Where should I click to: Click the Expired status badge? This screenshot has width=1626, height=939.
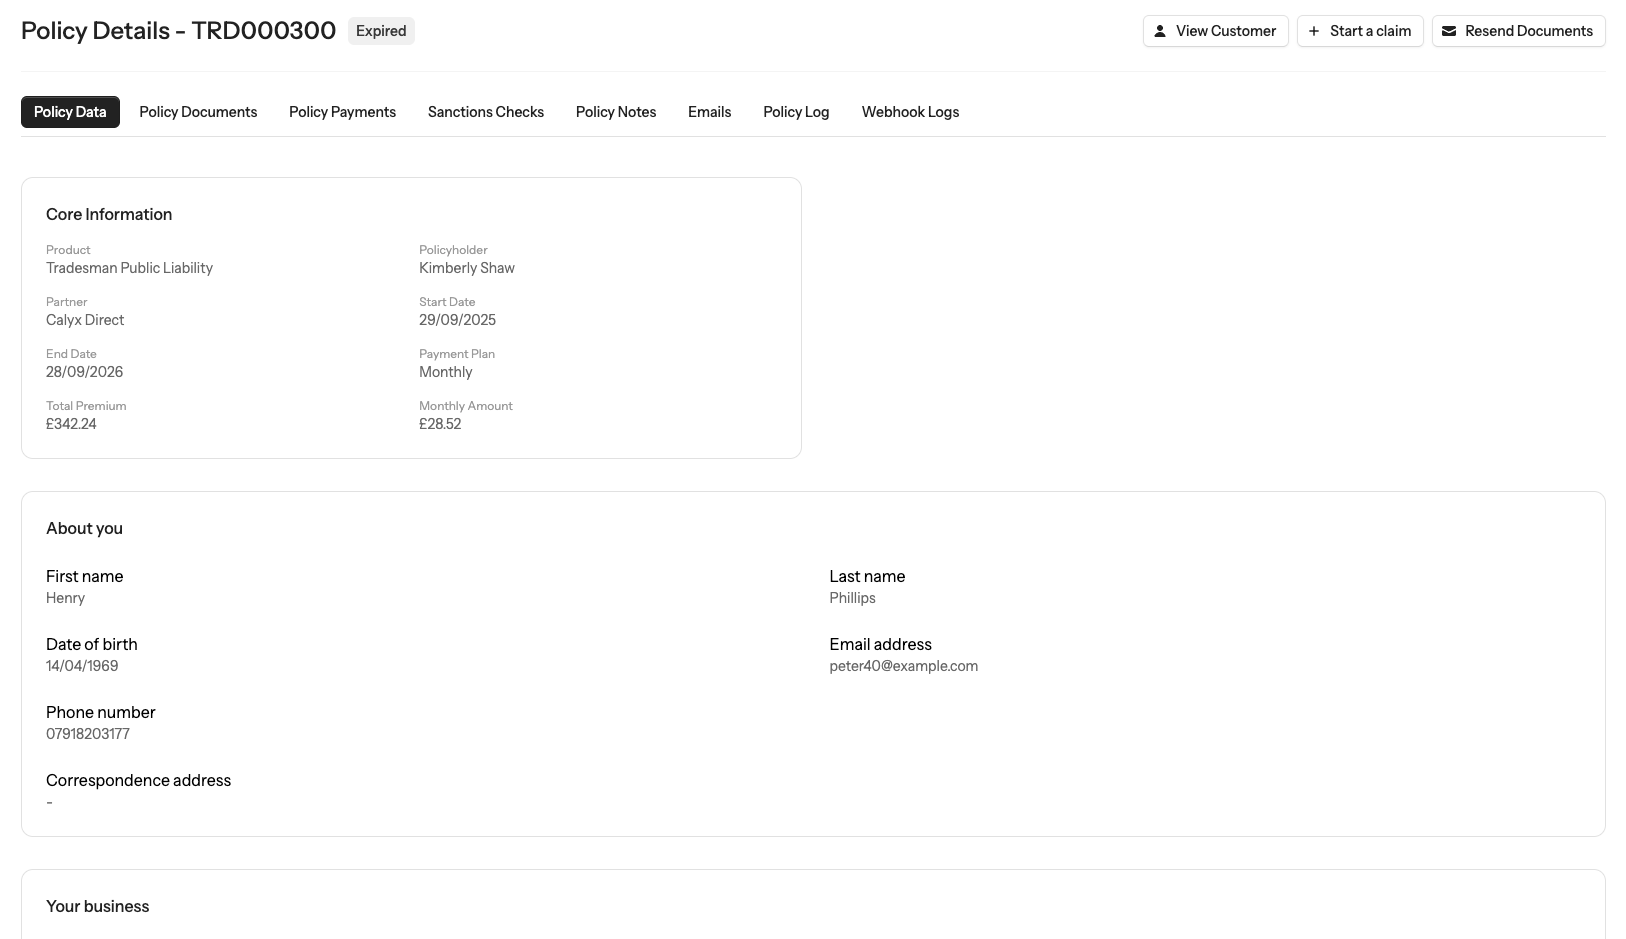(381, 31)
